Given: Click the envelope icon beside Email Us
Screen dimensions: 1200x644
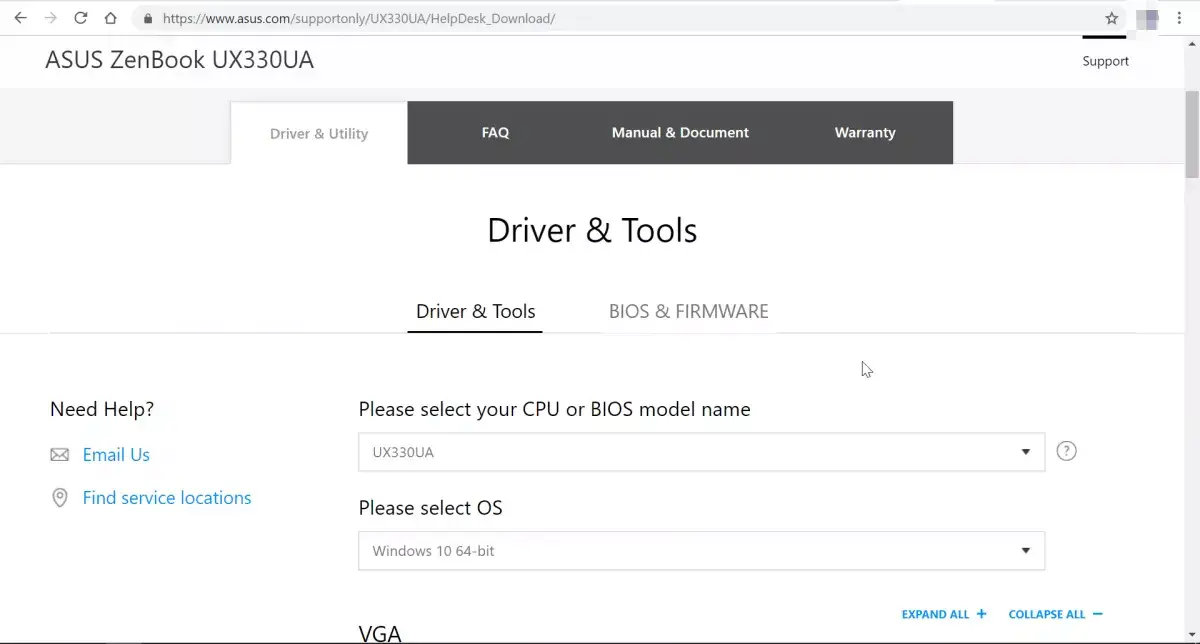Looking at the screenshot, I should (x=60, y=455).
